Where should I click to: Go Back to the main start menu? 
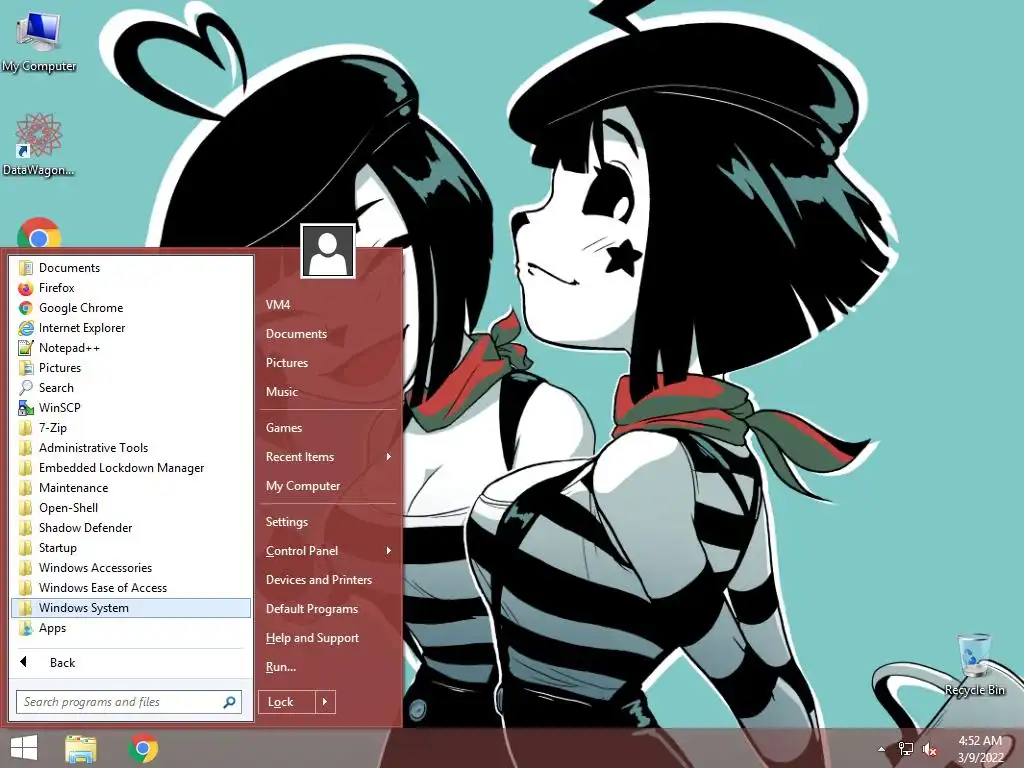click(x=131, y=663)
